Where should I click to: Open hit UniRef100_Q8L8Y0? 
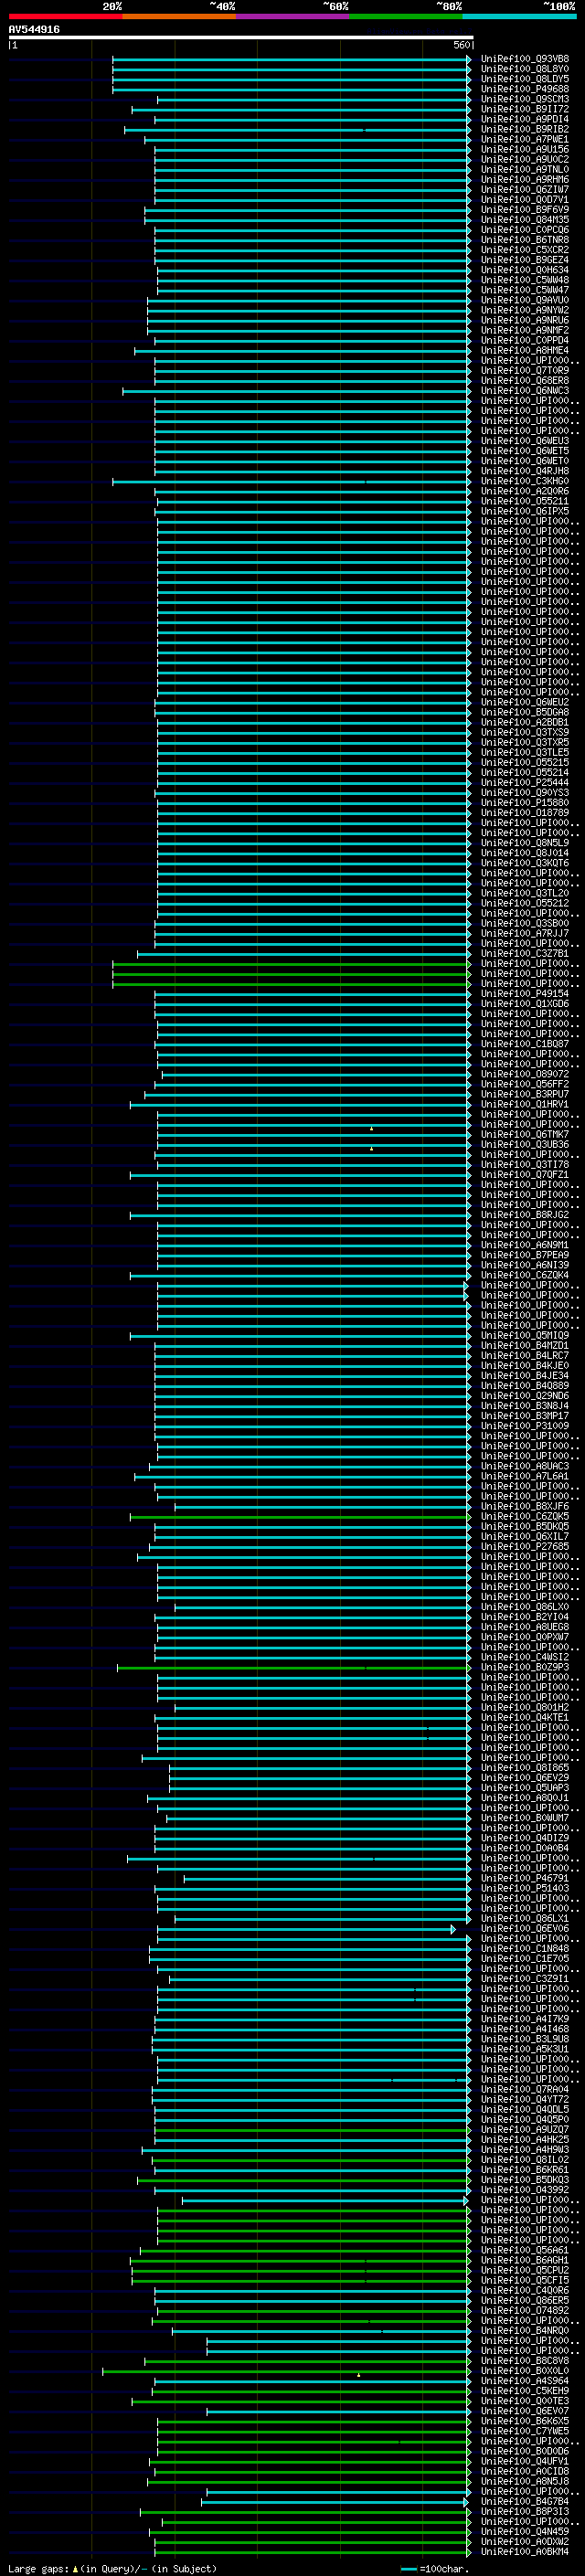click(524, 69)
